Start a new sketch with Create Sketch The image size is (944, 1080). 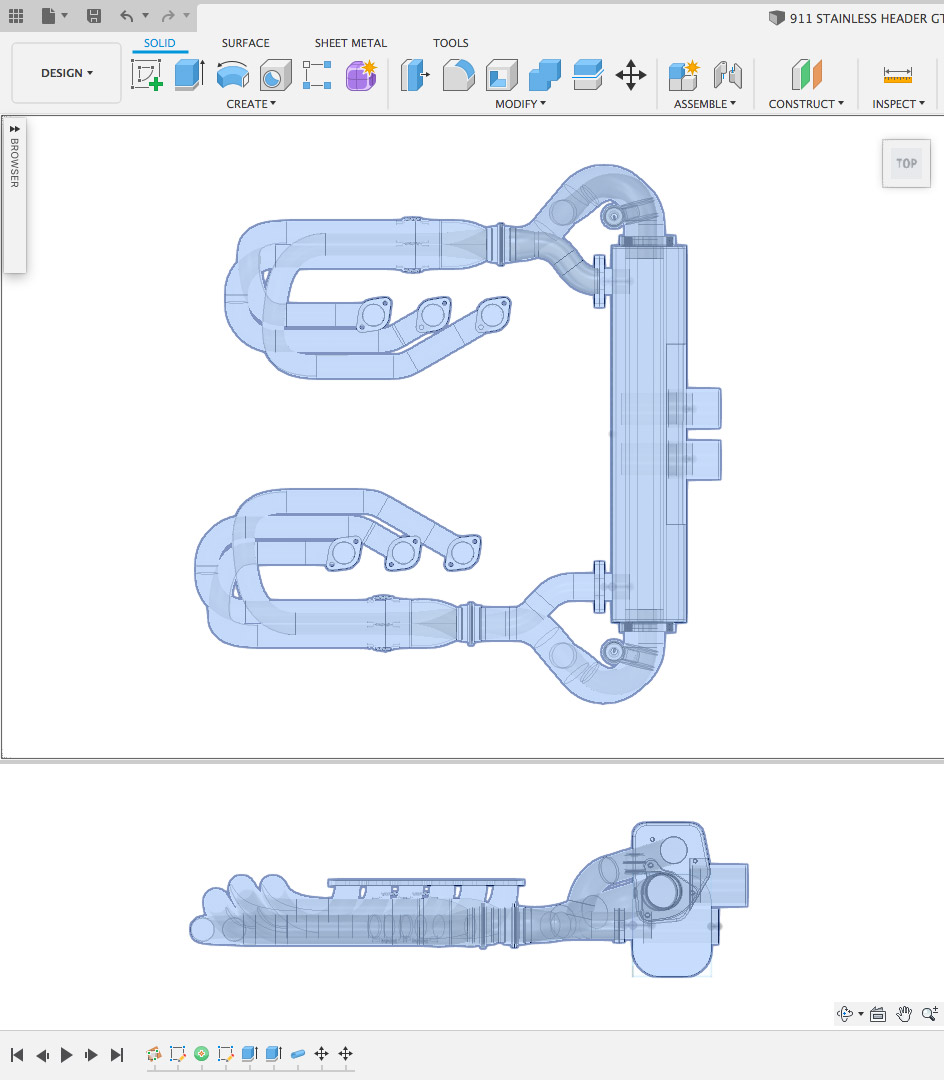147,74
